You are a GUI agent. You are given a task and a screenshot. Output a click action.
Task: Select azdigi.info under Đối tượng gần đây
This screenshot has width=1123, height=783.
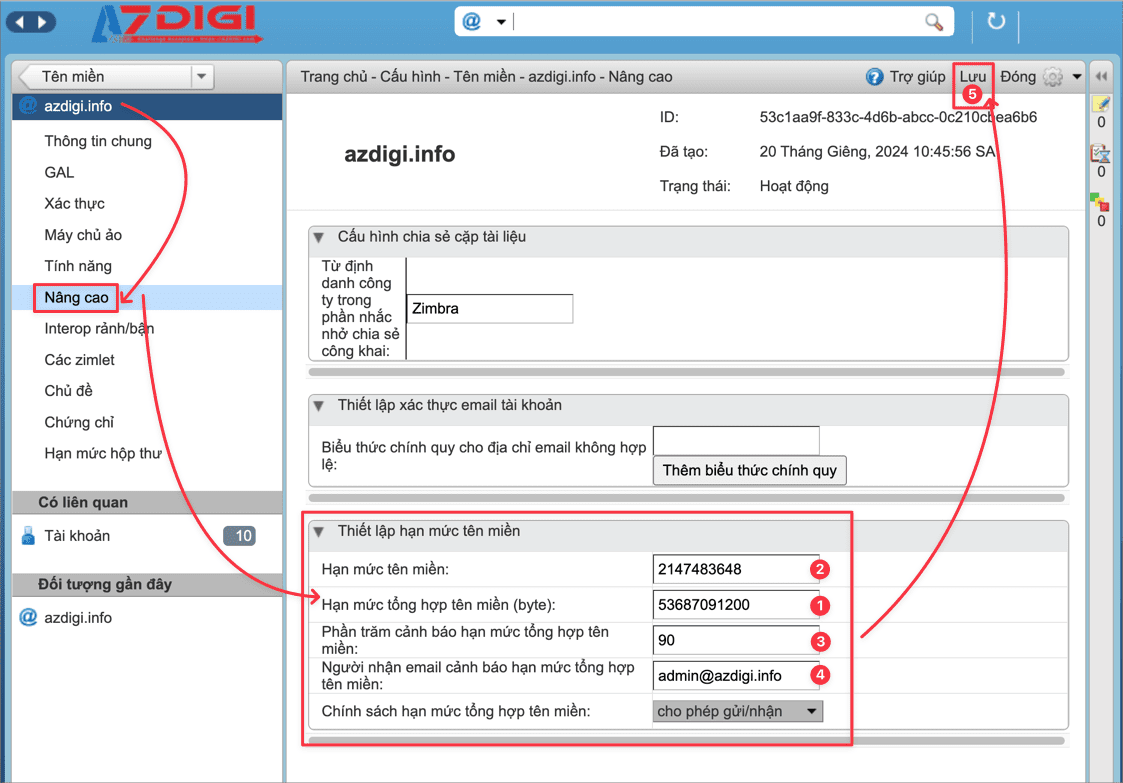(78, 618)
